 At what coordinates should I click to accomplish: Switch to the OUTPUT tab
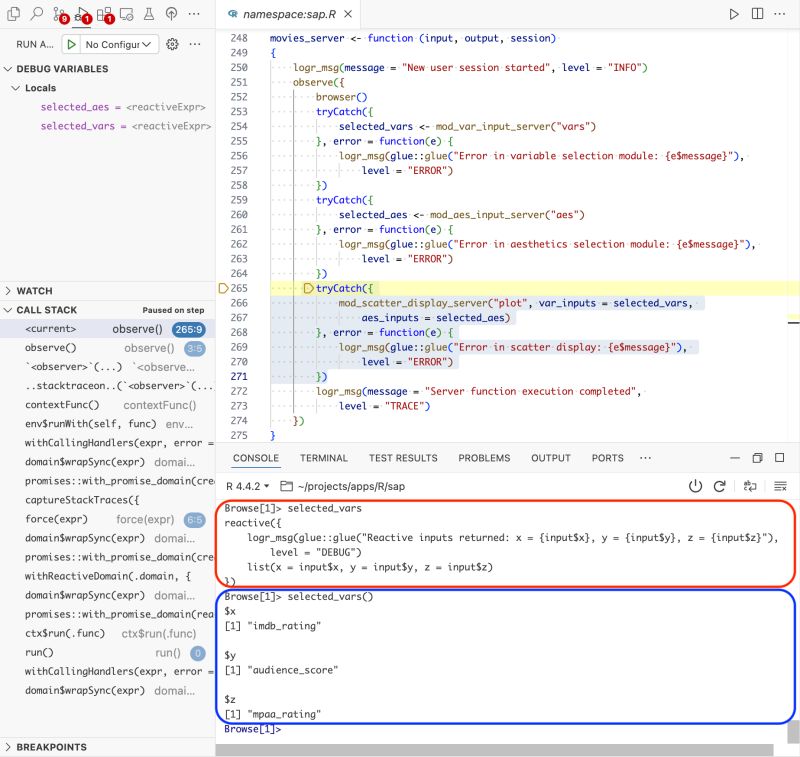[x=551, y=458]
